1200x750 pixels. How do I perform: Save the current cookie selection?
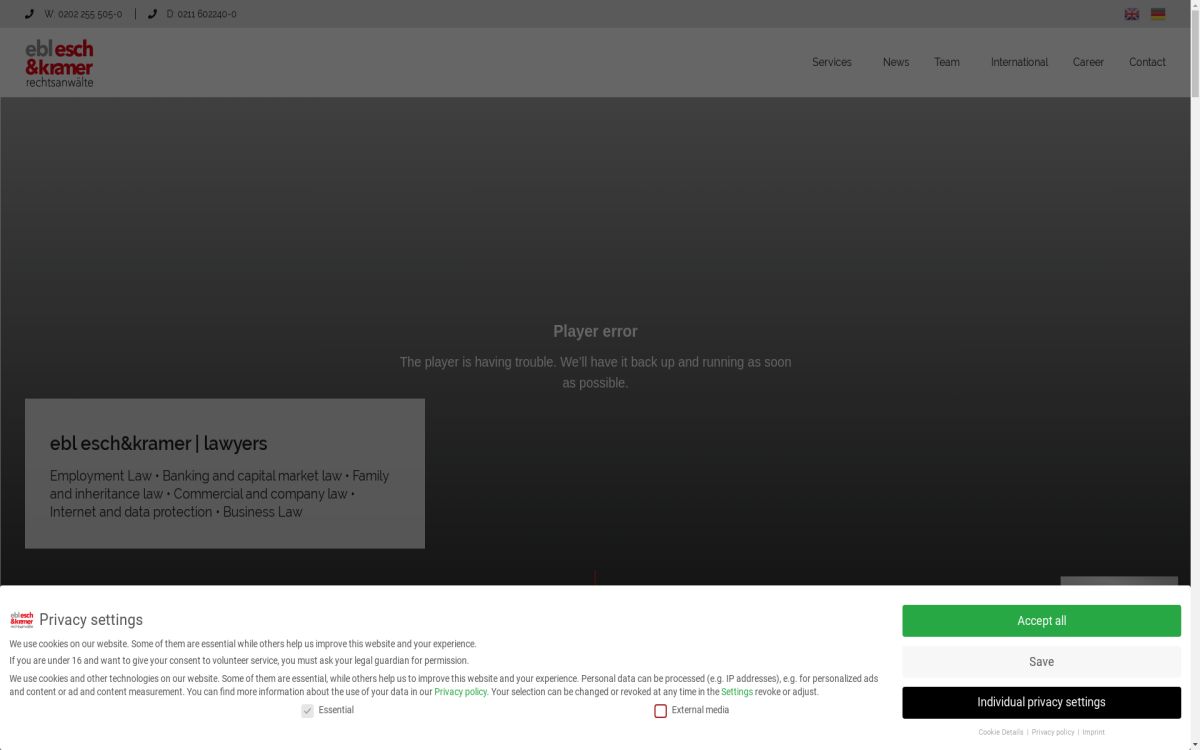[x=1041, y=662]
